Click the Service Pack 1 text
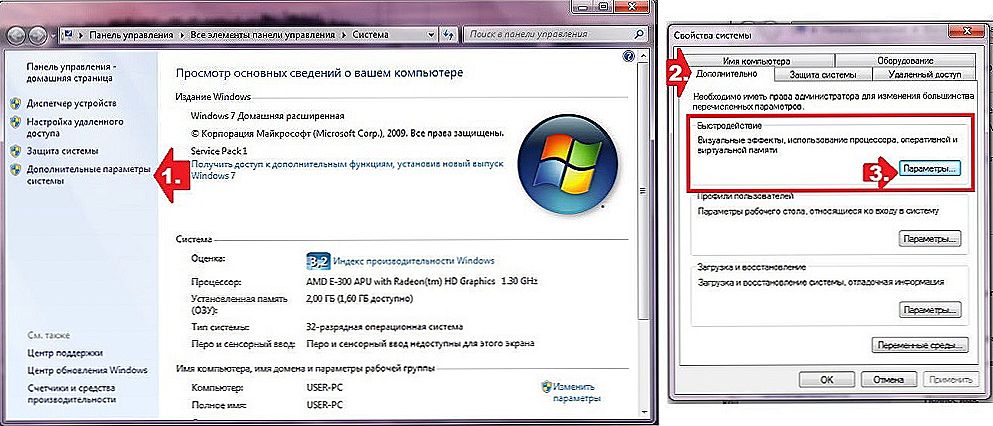The height and width of the screenshot is (426, 993). (219, 151)
